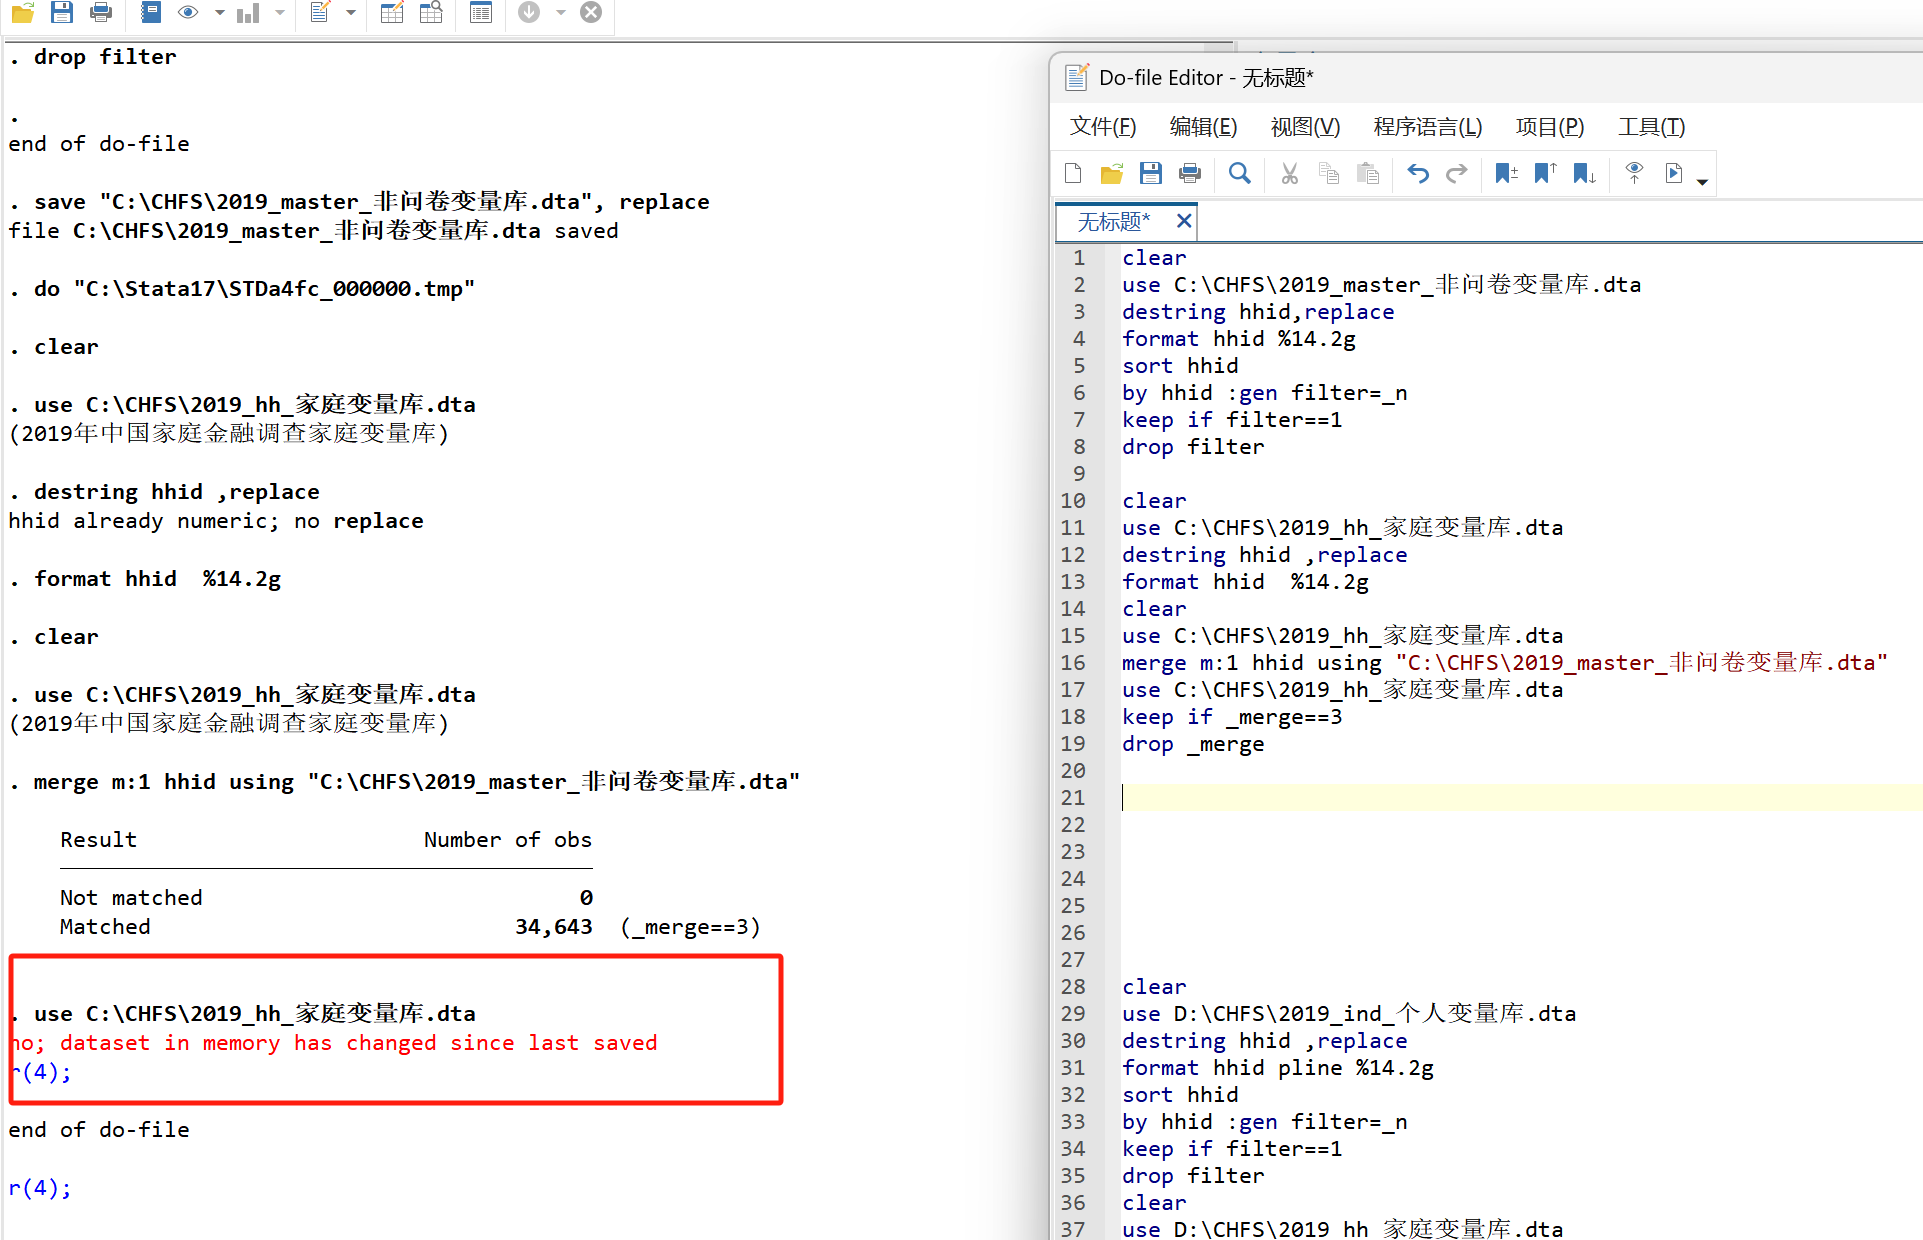The image size is (1923, 1240).
Task: Click the Find magnifier icon in Do-file Editor
Action: 1239,174
